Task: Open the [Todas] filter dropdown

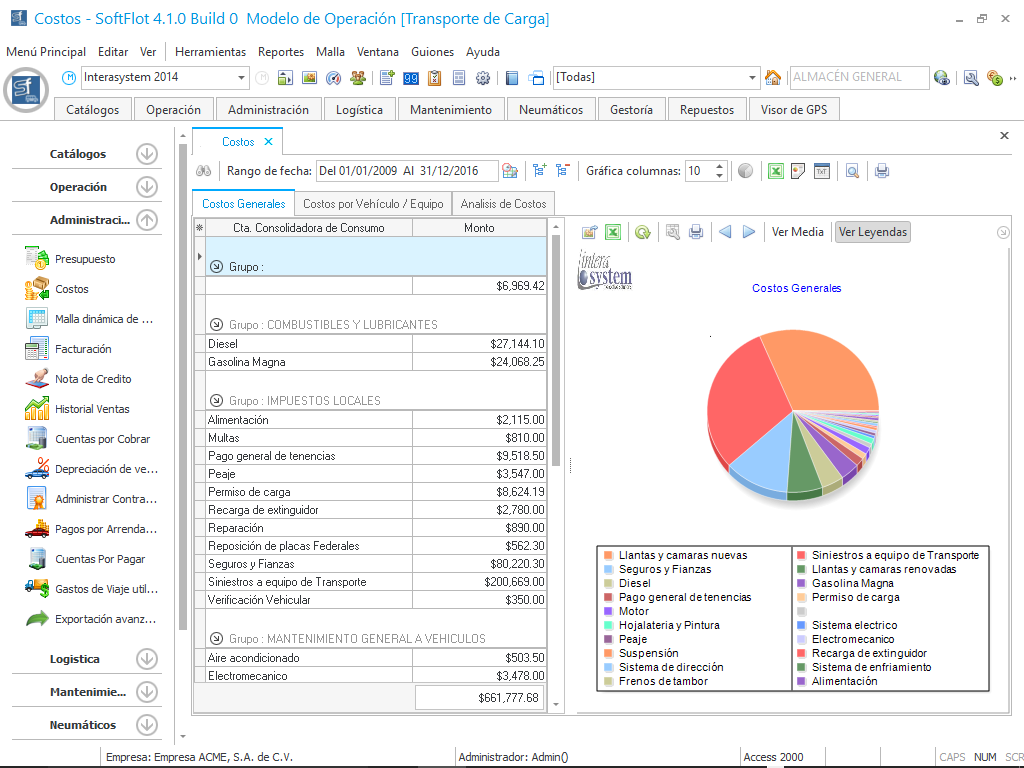Action: point(753,78)
